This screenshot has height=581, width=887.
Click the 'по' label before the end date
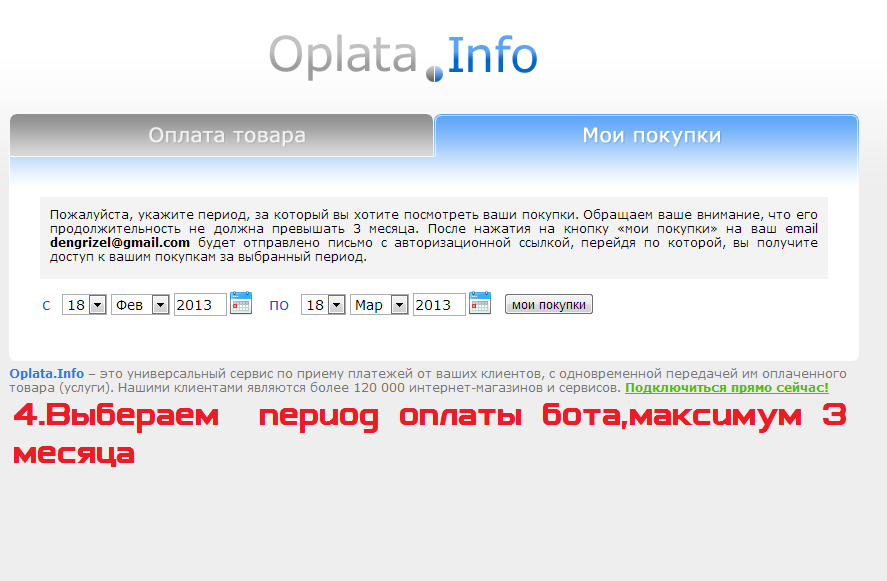coord(279,305)
